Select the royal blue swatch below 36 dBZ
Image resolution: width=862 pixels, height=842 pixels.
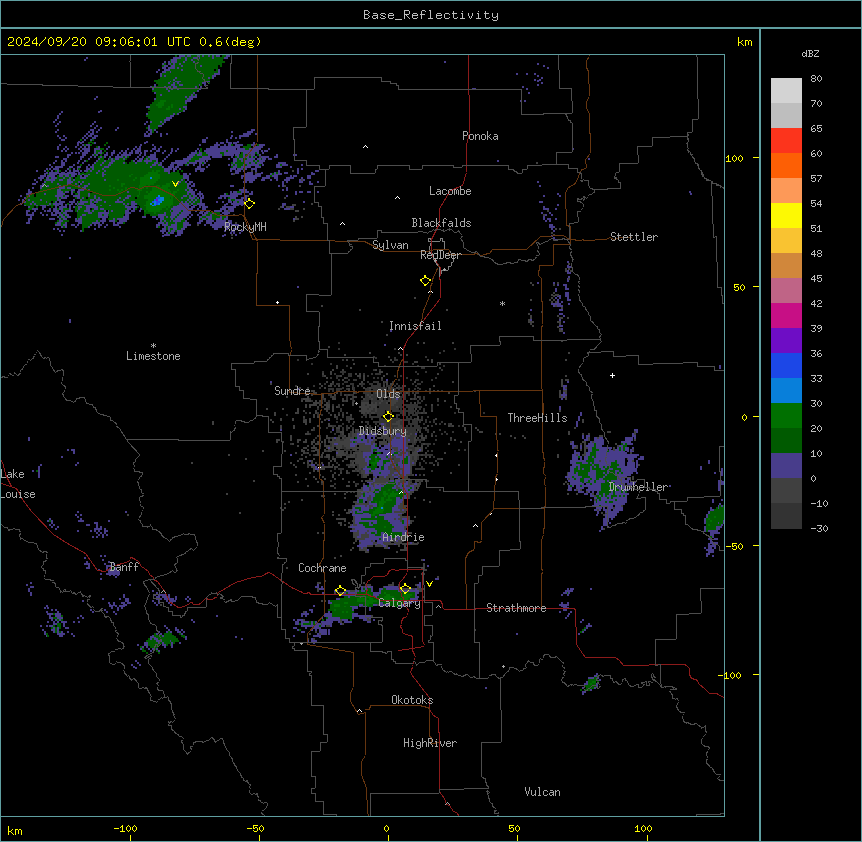[x=786, y=365]
